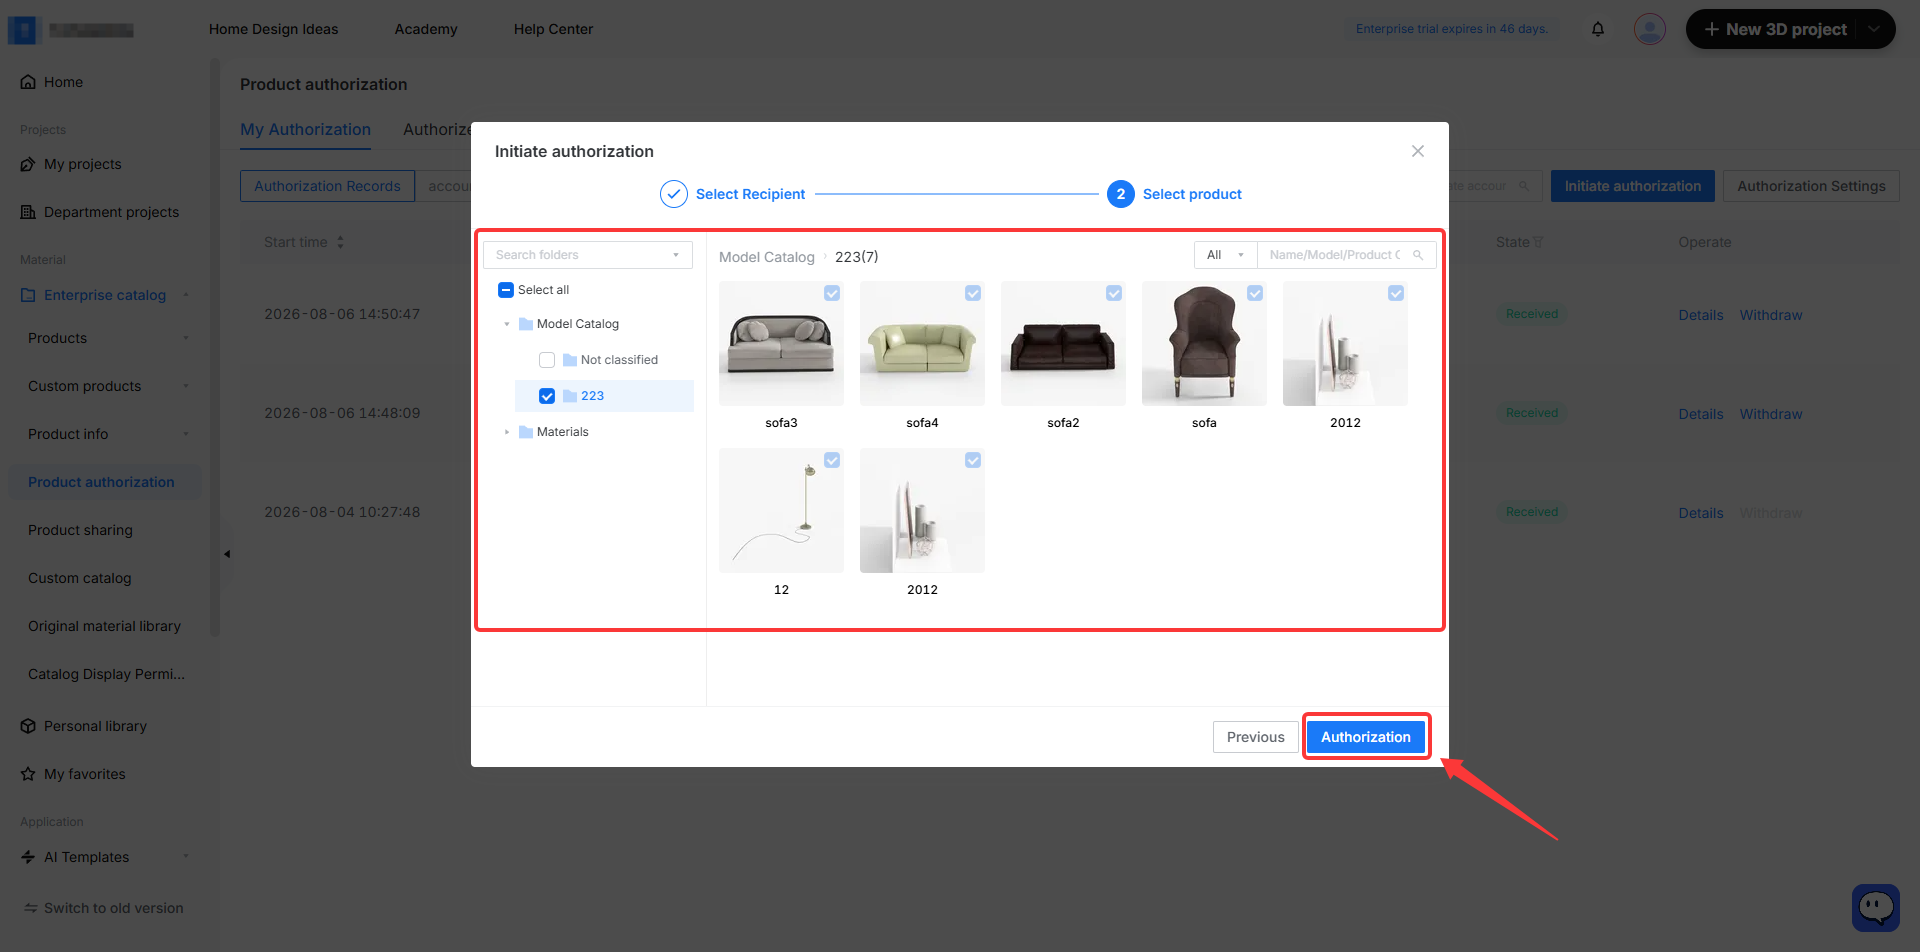Open Custom catalog in sidebar

click(80, 578)
